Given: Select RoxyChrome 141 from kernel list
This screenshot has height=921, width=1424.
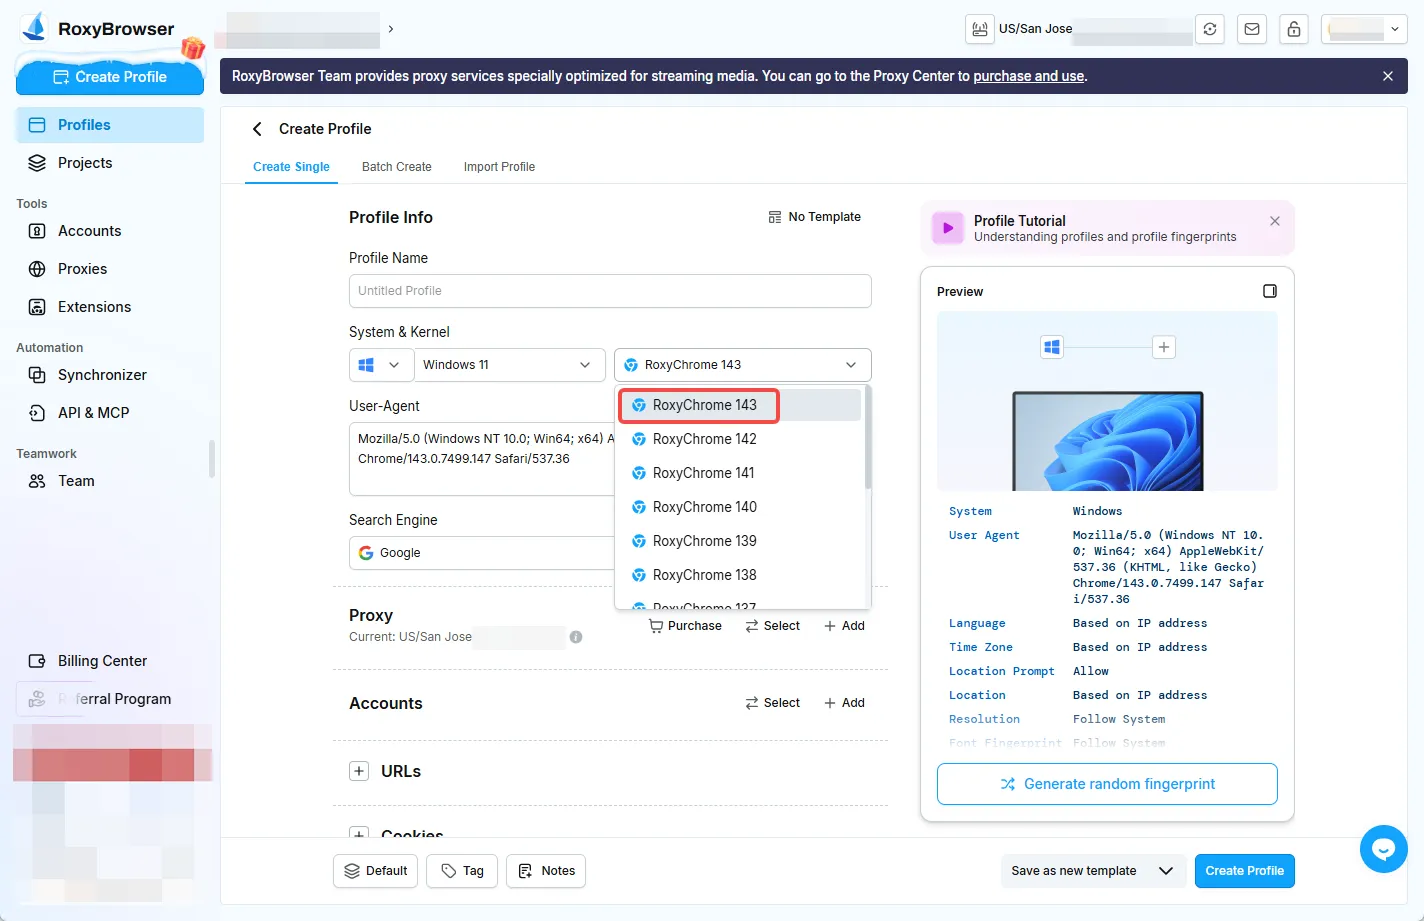Looking at the screenshot, I should [704, 473].
